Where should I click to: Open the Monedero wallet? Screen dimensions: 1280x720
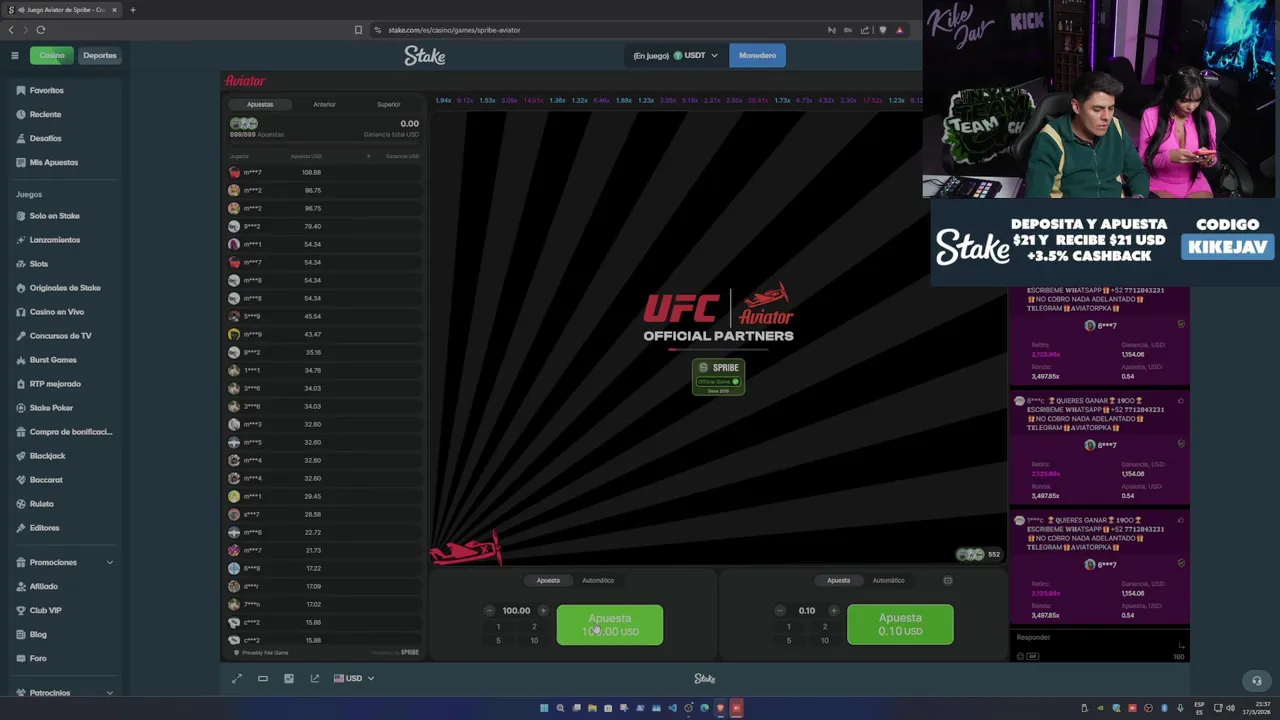[757, 55]
